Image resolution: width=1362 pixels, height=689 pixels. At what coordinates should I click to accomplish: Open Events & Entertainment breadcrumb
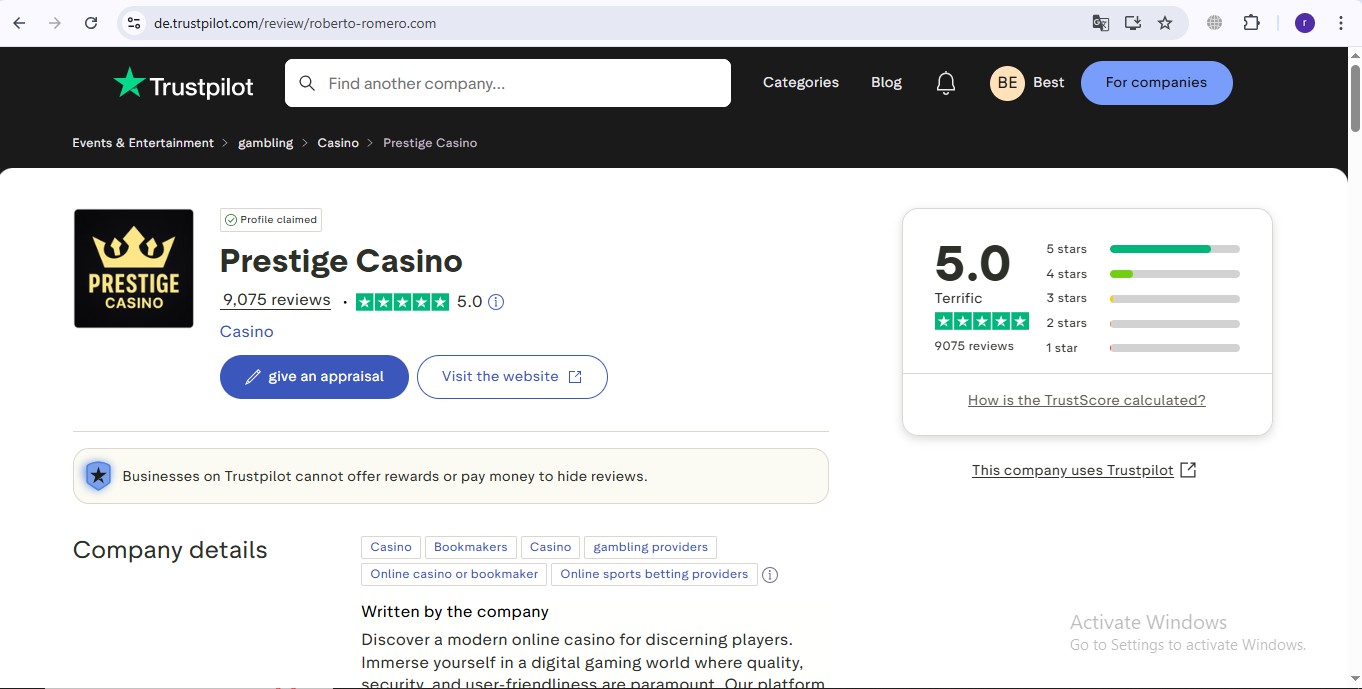point(143,143)
